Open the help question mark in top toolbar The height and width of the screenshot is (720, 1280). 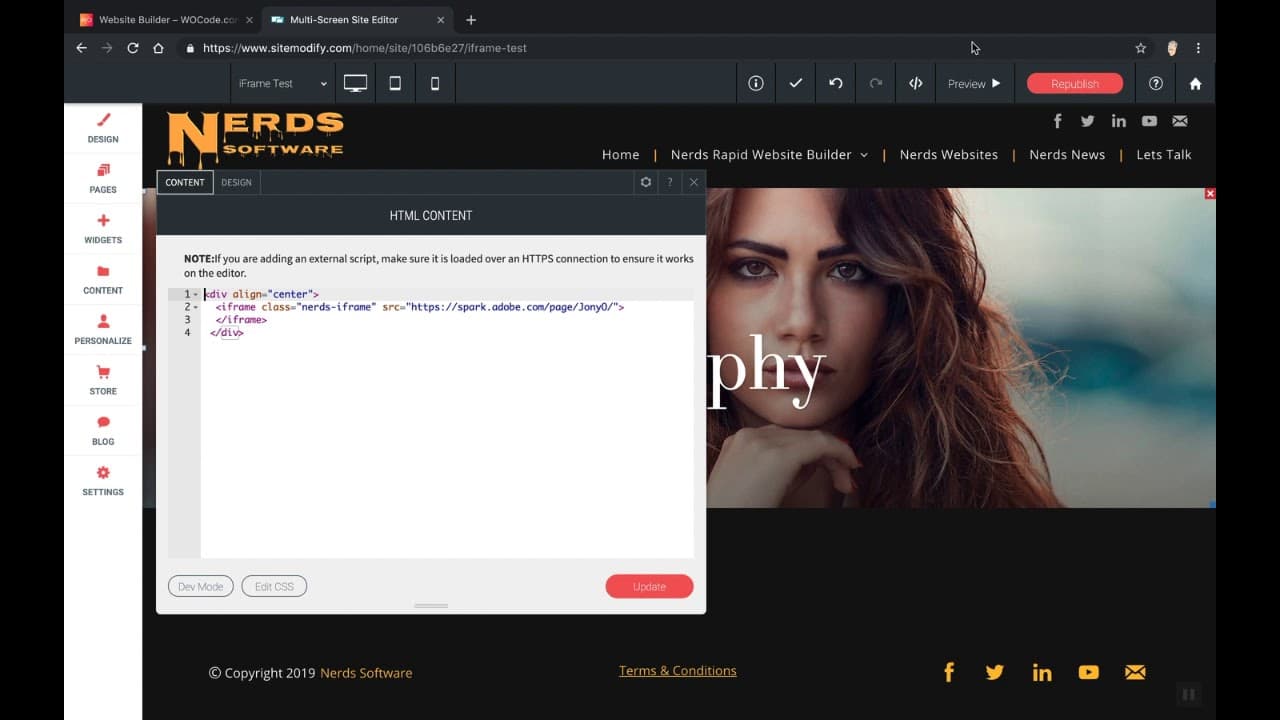pyautogui.click(x=1156, y=84)
